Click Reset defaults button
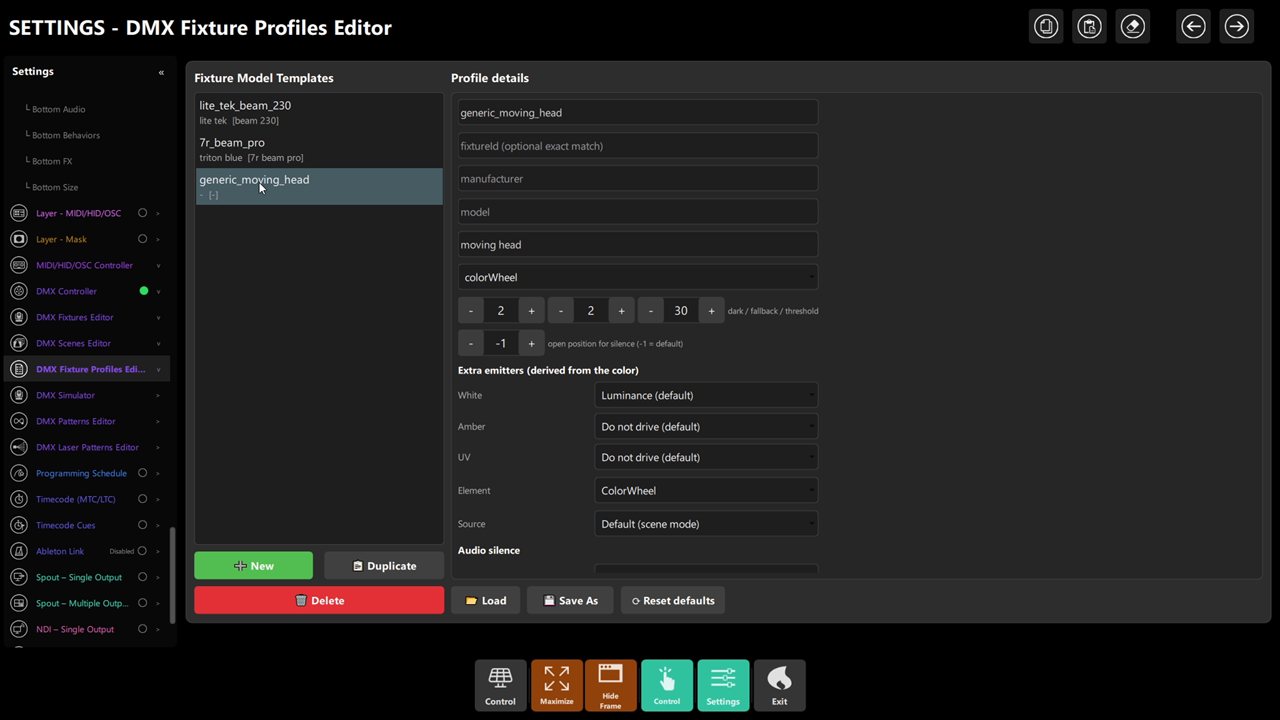The height and width of the screenshot is (720, 1280). 673,600
